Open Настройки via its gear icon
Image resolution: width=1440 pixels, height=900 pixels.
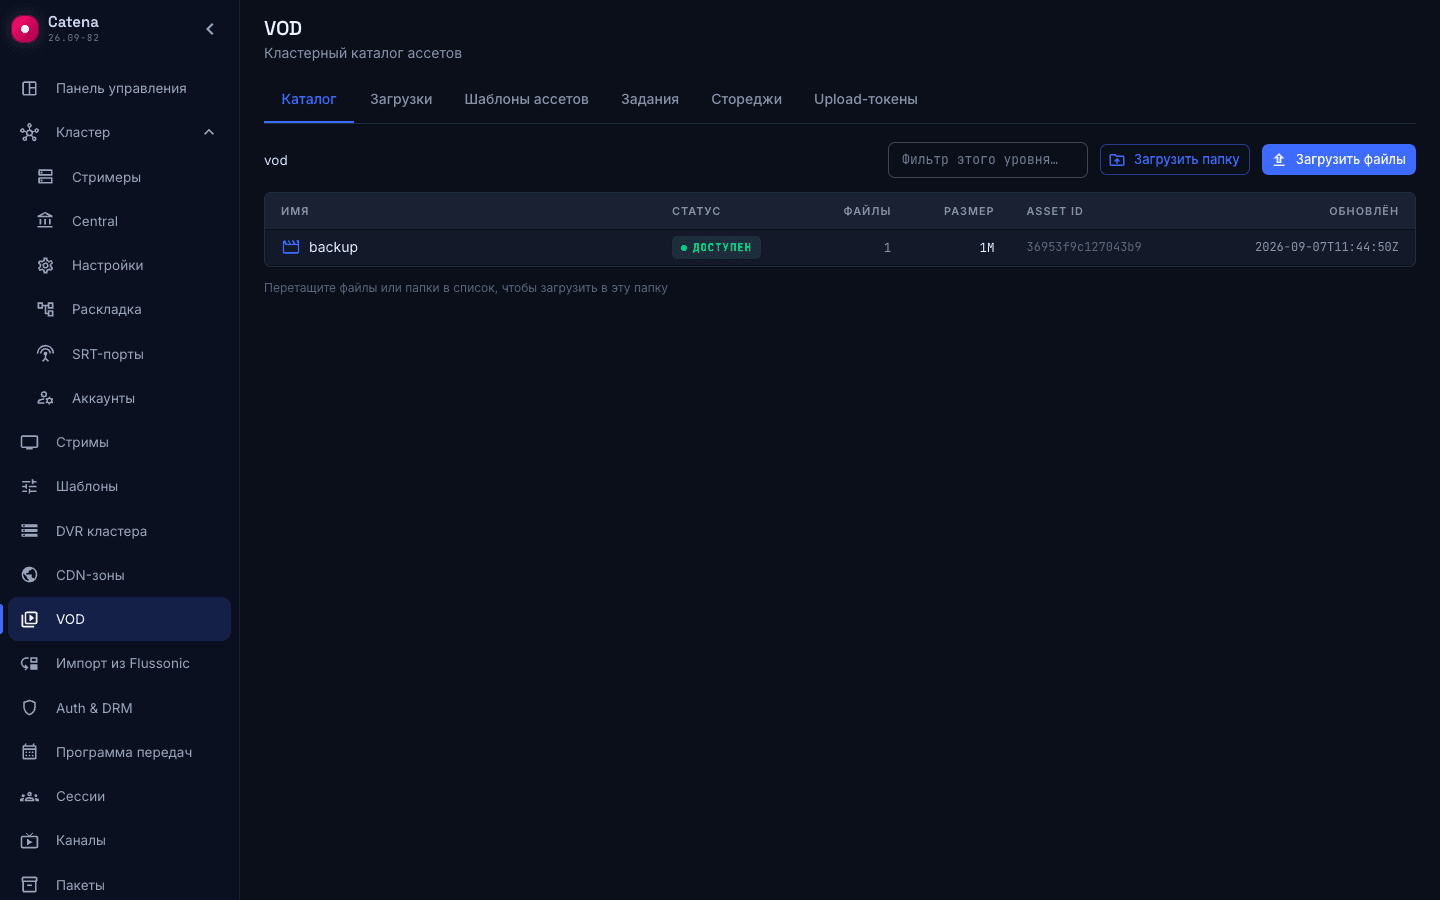(x=45, y=265)
